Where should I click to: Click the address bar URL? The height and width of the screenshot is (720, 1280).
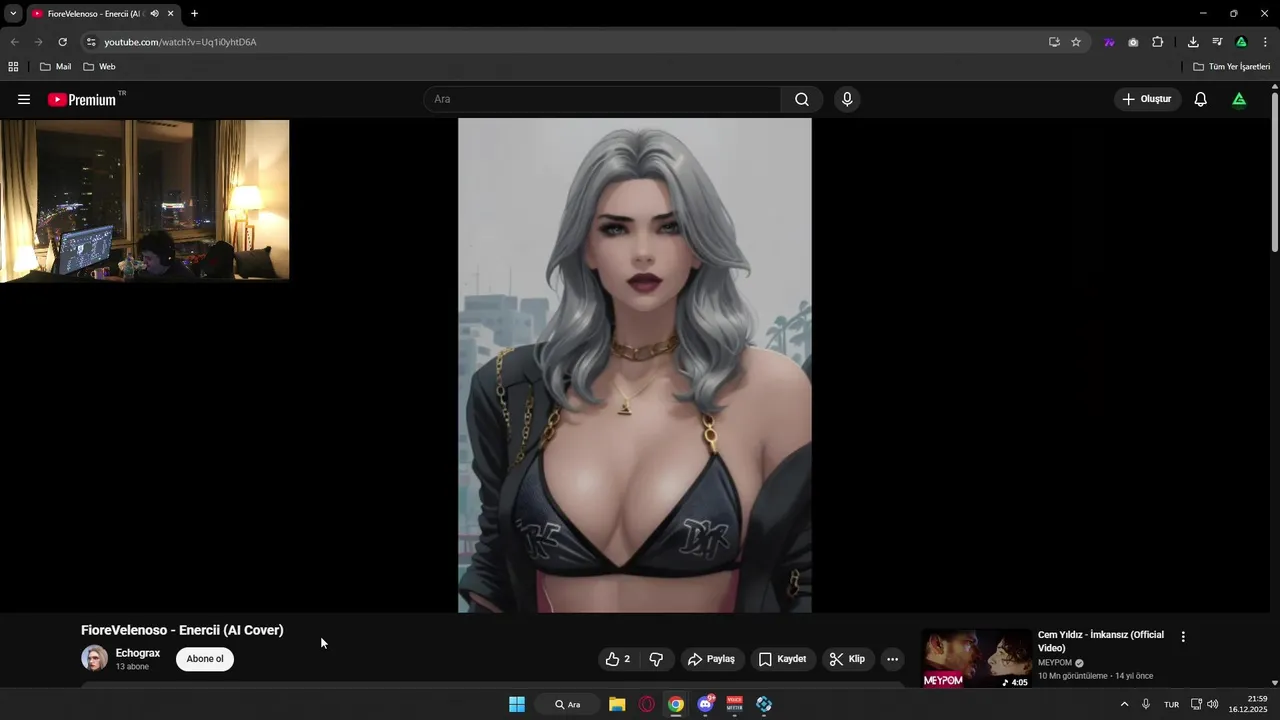[x=180, y=42]
